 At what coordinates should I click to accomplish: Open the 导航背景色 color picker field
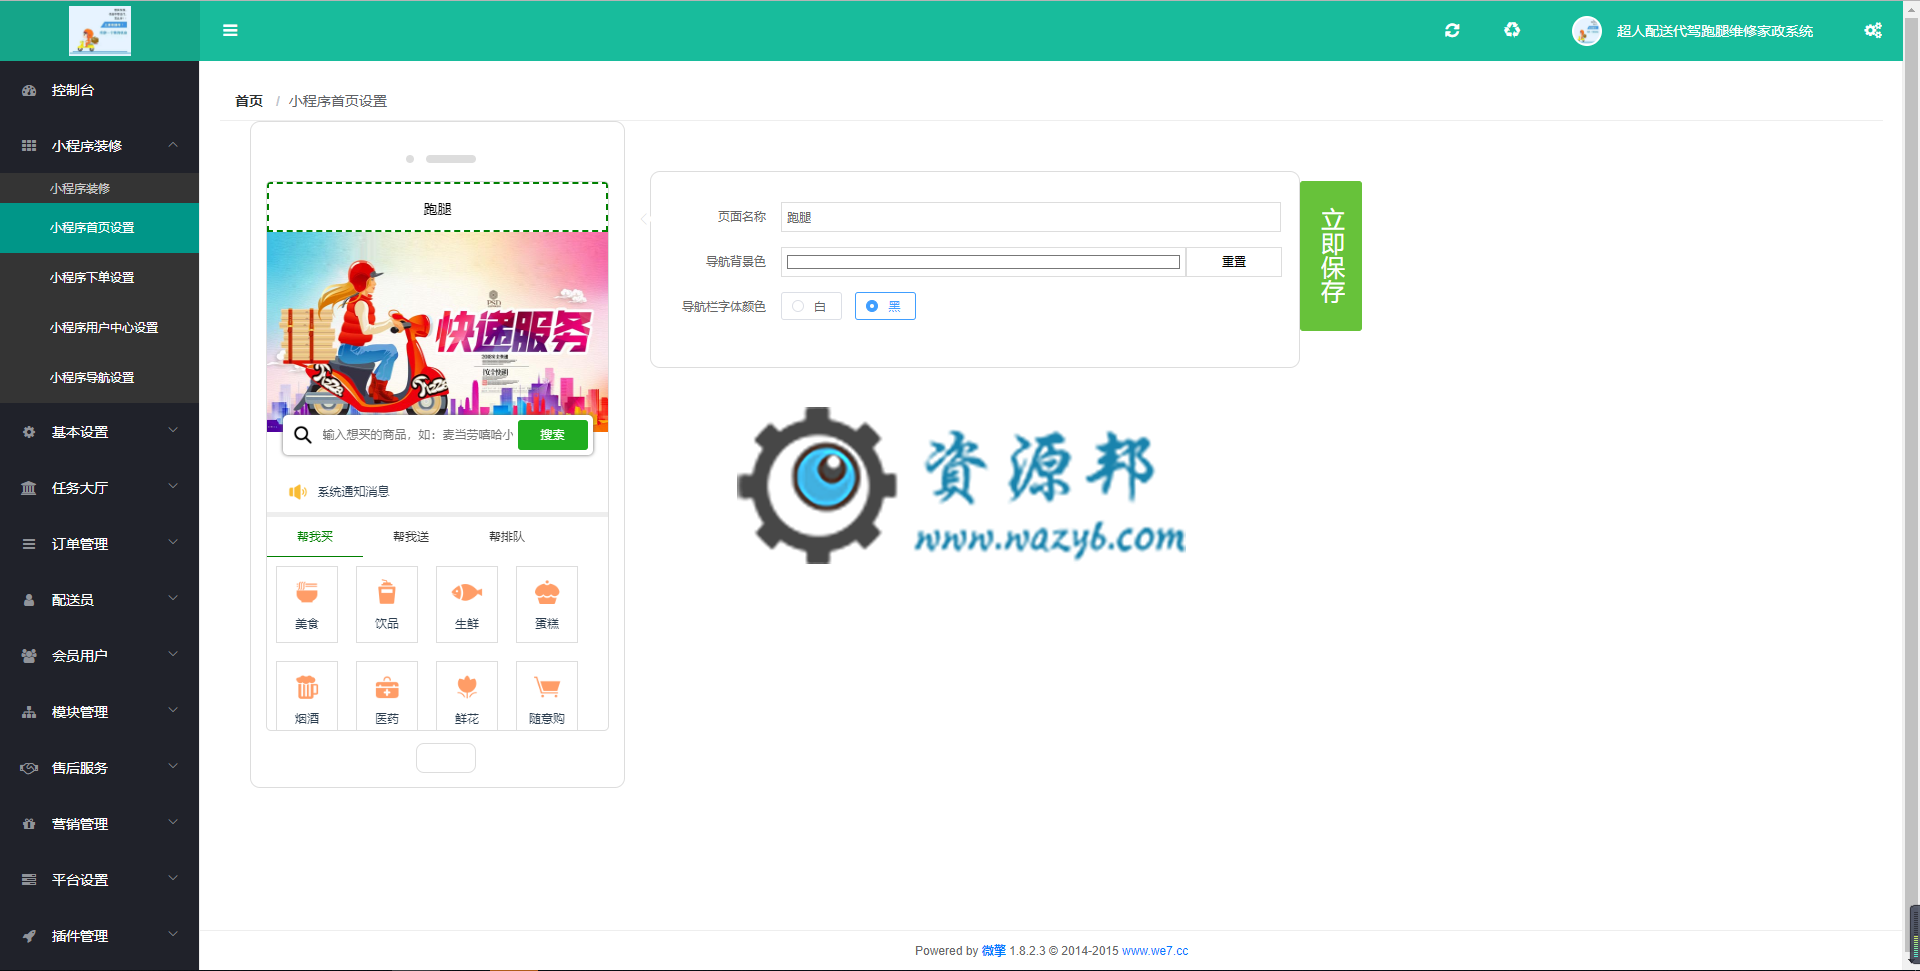tap(983, 262)
